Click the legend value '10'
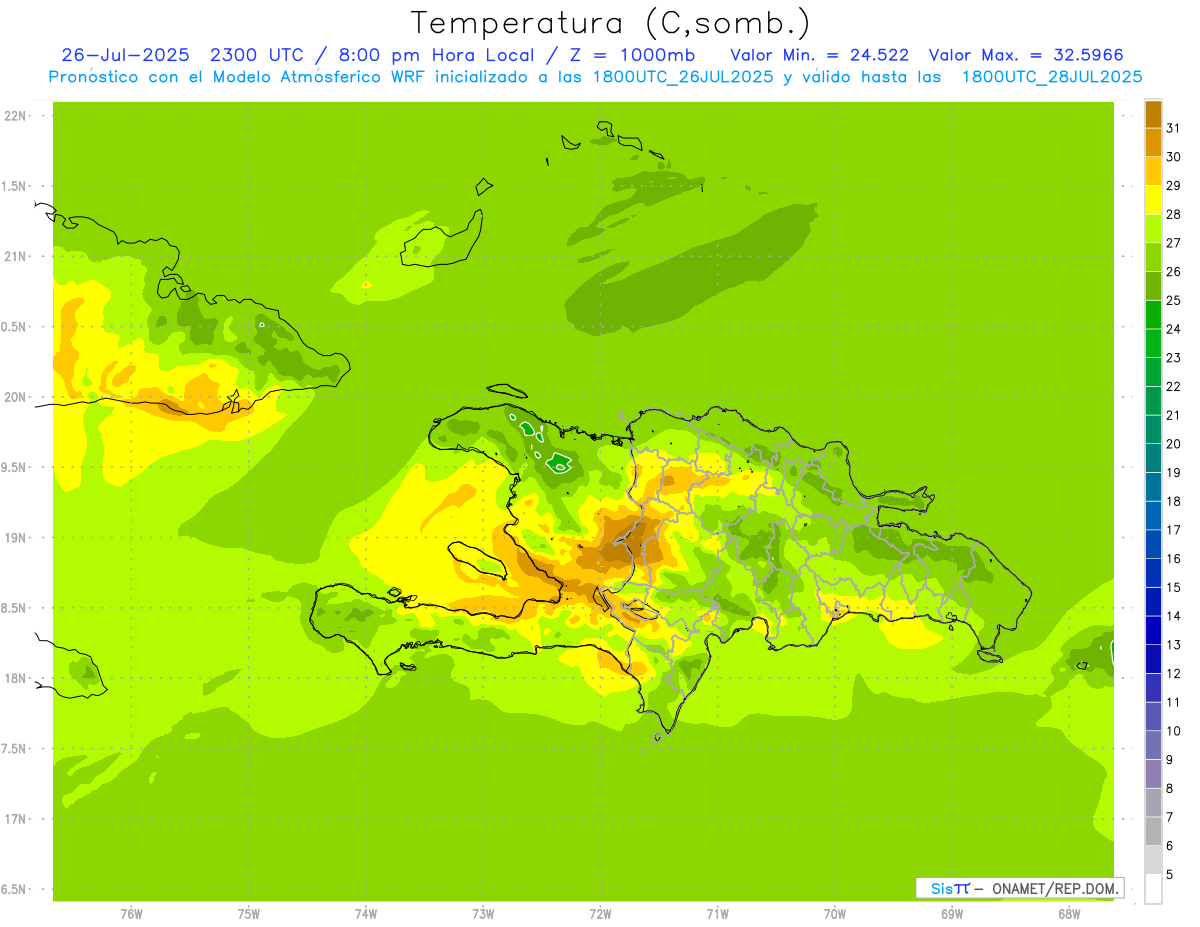1200x927 pixels. pos(1173,731)
